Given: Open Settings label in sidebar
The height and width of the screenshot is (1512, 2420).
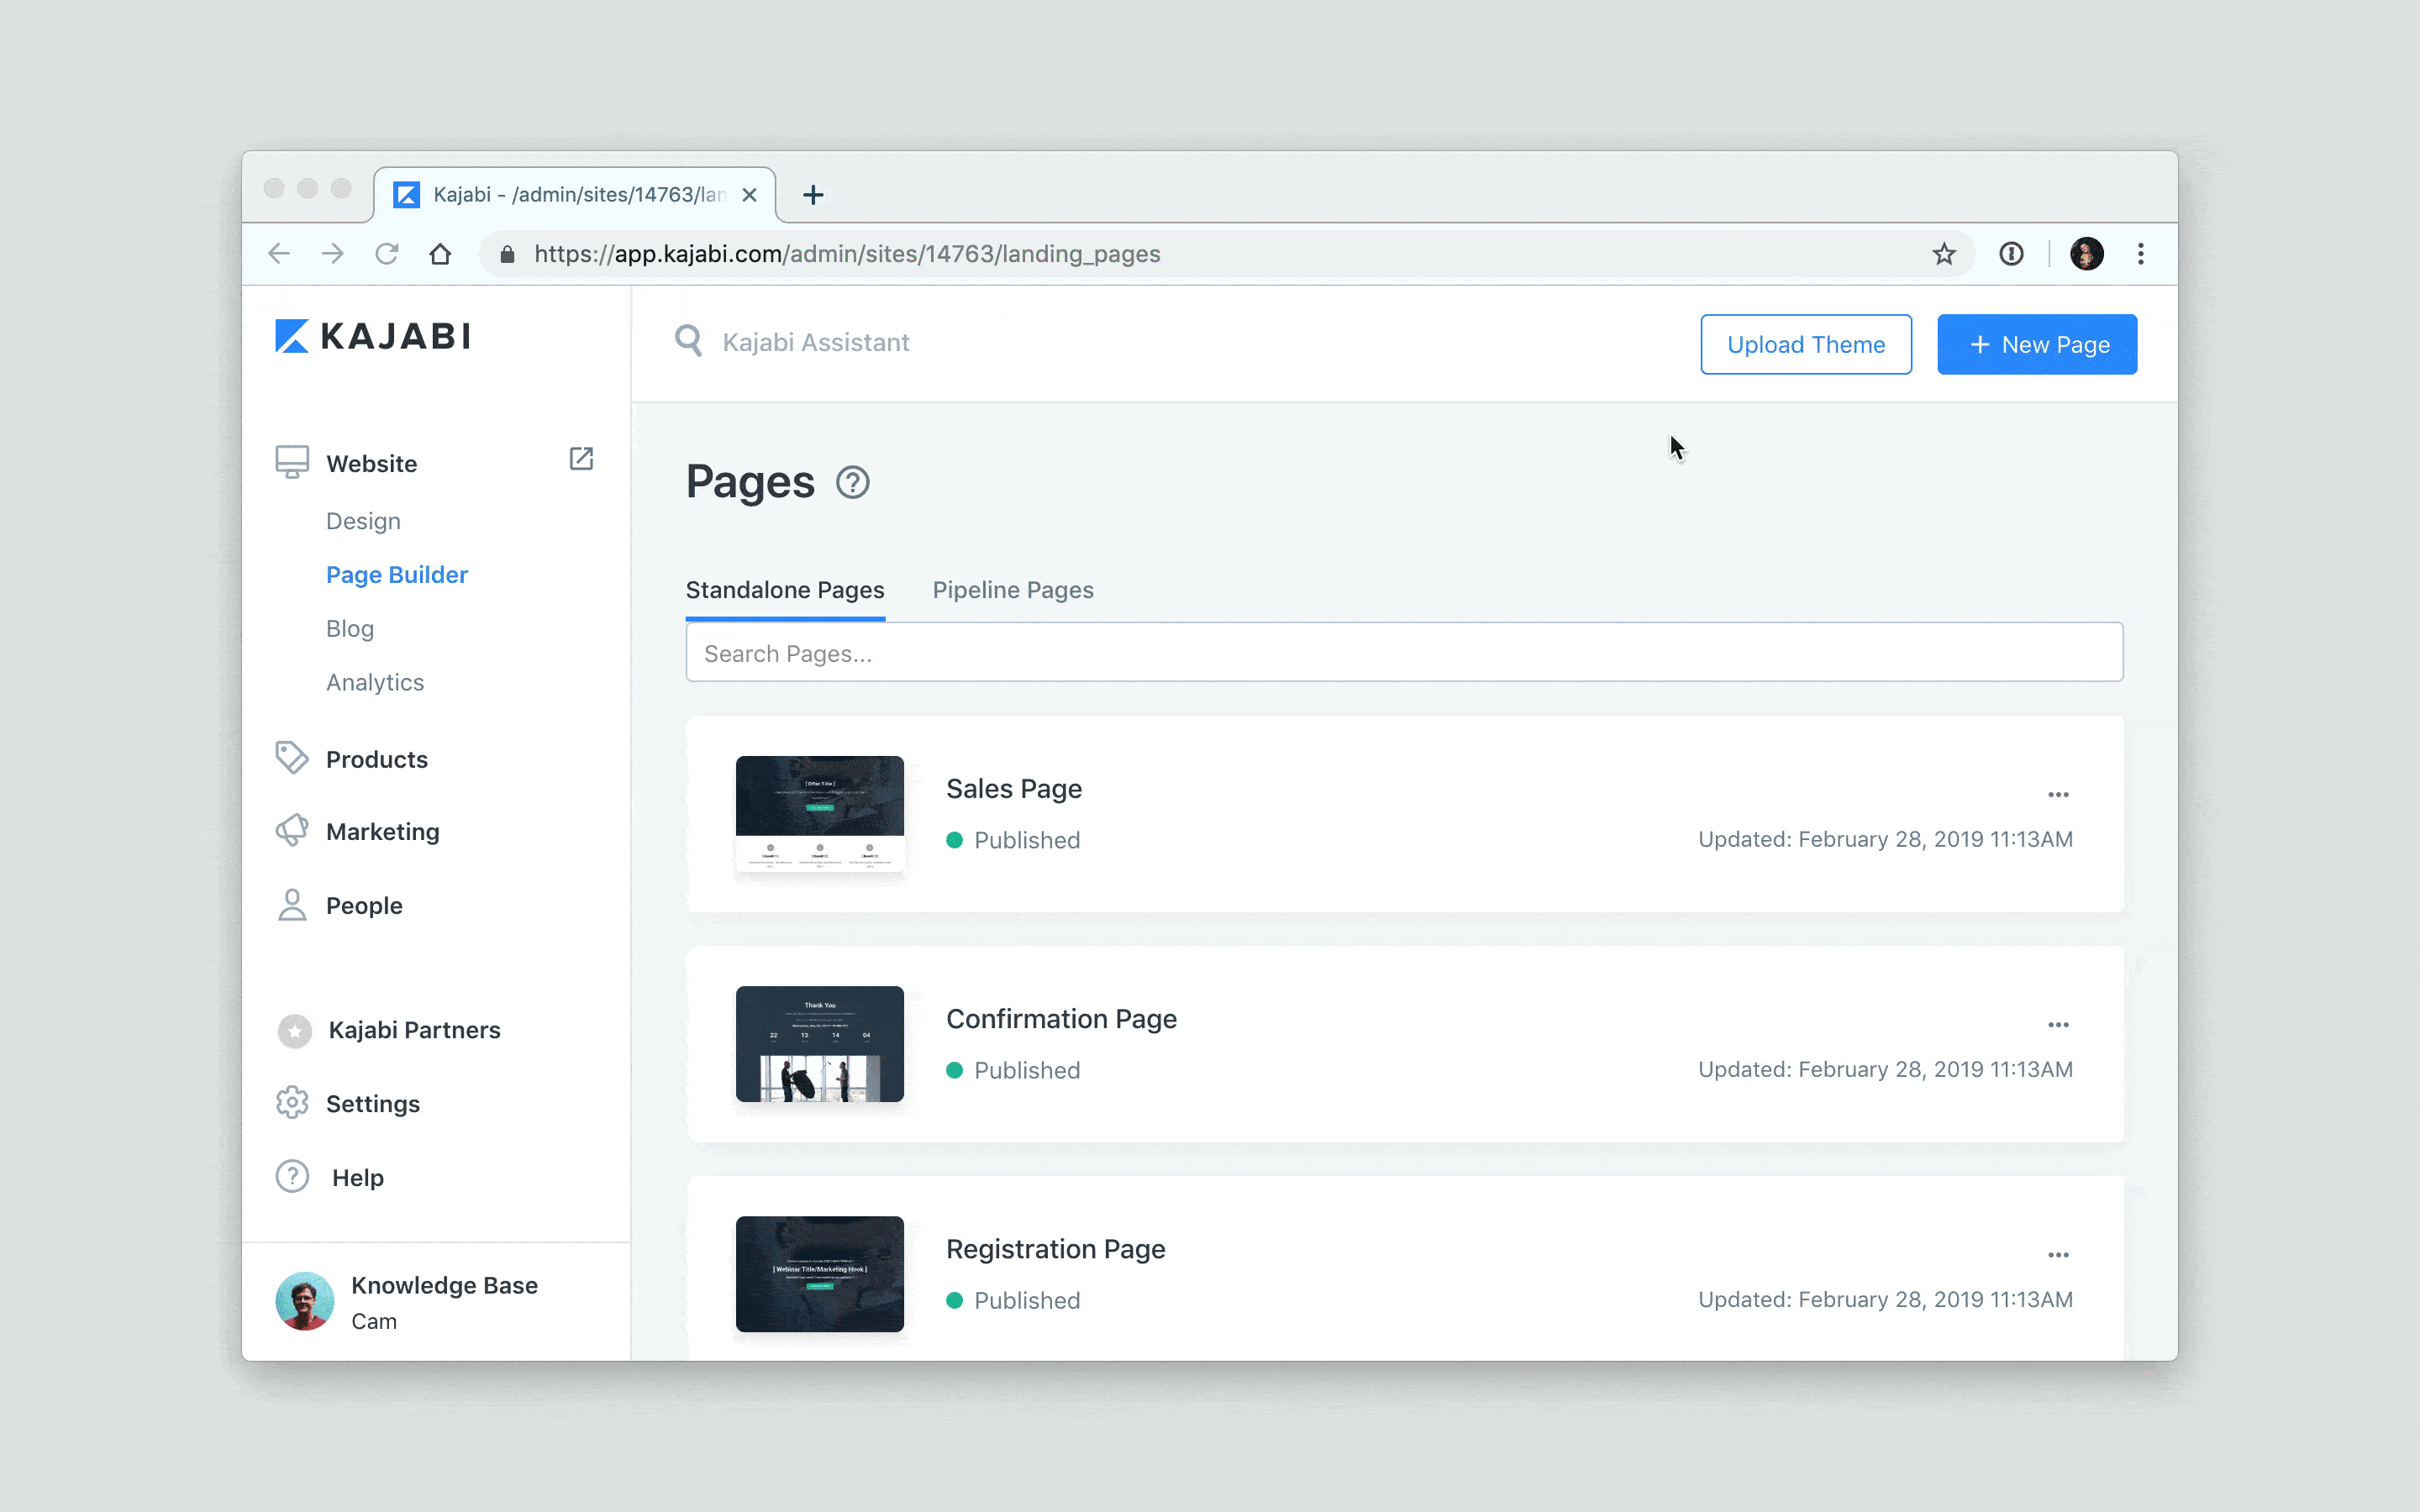Looking at the screenshot, I should (373, 1104).
